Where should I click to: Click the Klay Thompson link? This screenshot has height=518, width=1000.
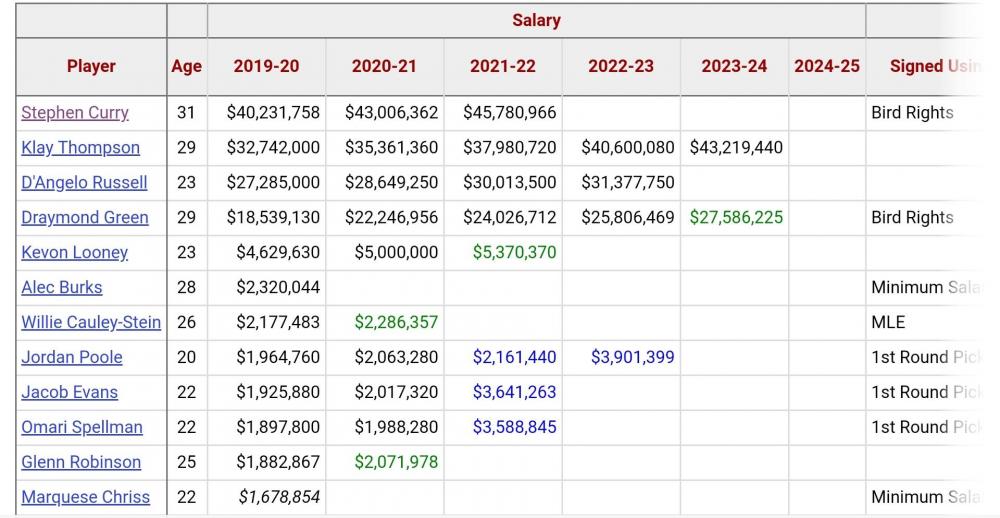tap(80, 148)
